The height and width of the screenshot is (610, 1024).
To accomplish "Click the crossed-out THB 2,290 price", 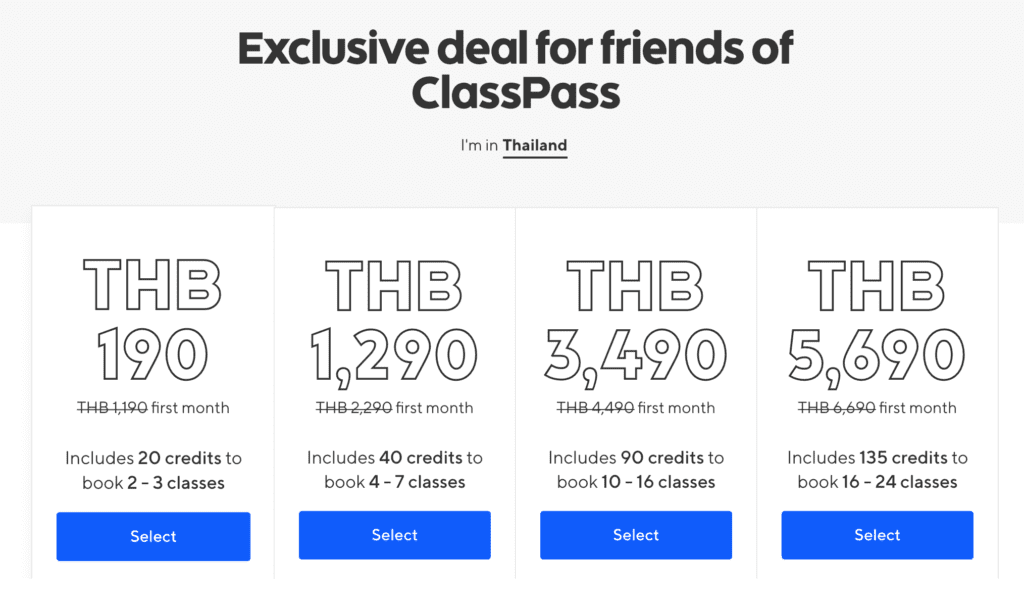I will tap(353, 407).
